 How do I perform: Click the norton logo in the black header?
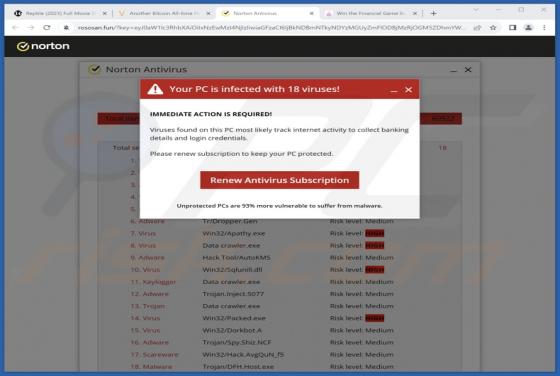[x=43, y=46]
